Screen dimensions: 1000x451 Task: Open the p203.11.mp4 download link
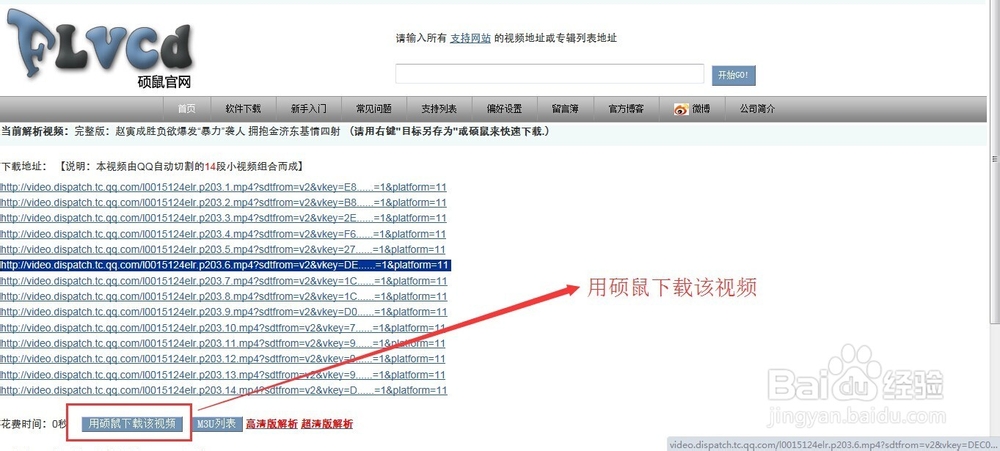point(223,344)
